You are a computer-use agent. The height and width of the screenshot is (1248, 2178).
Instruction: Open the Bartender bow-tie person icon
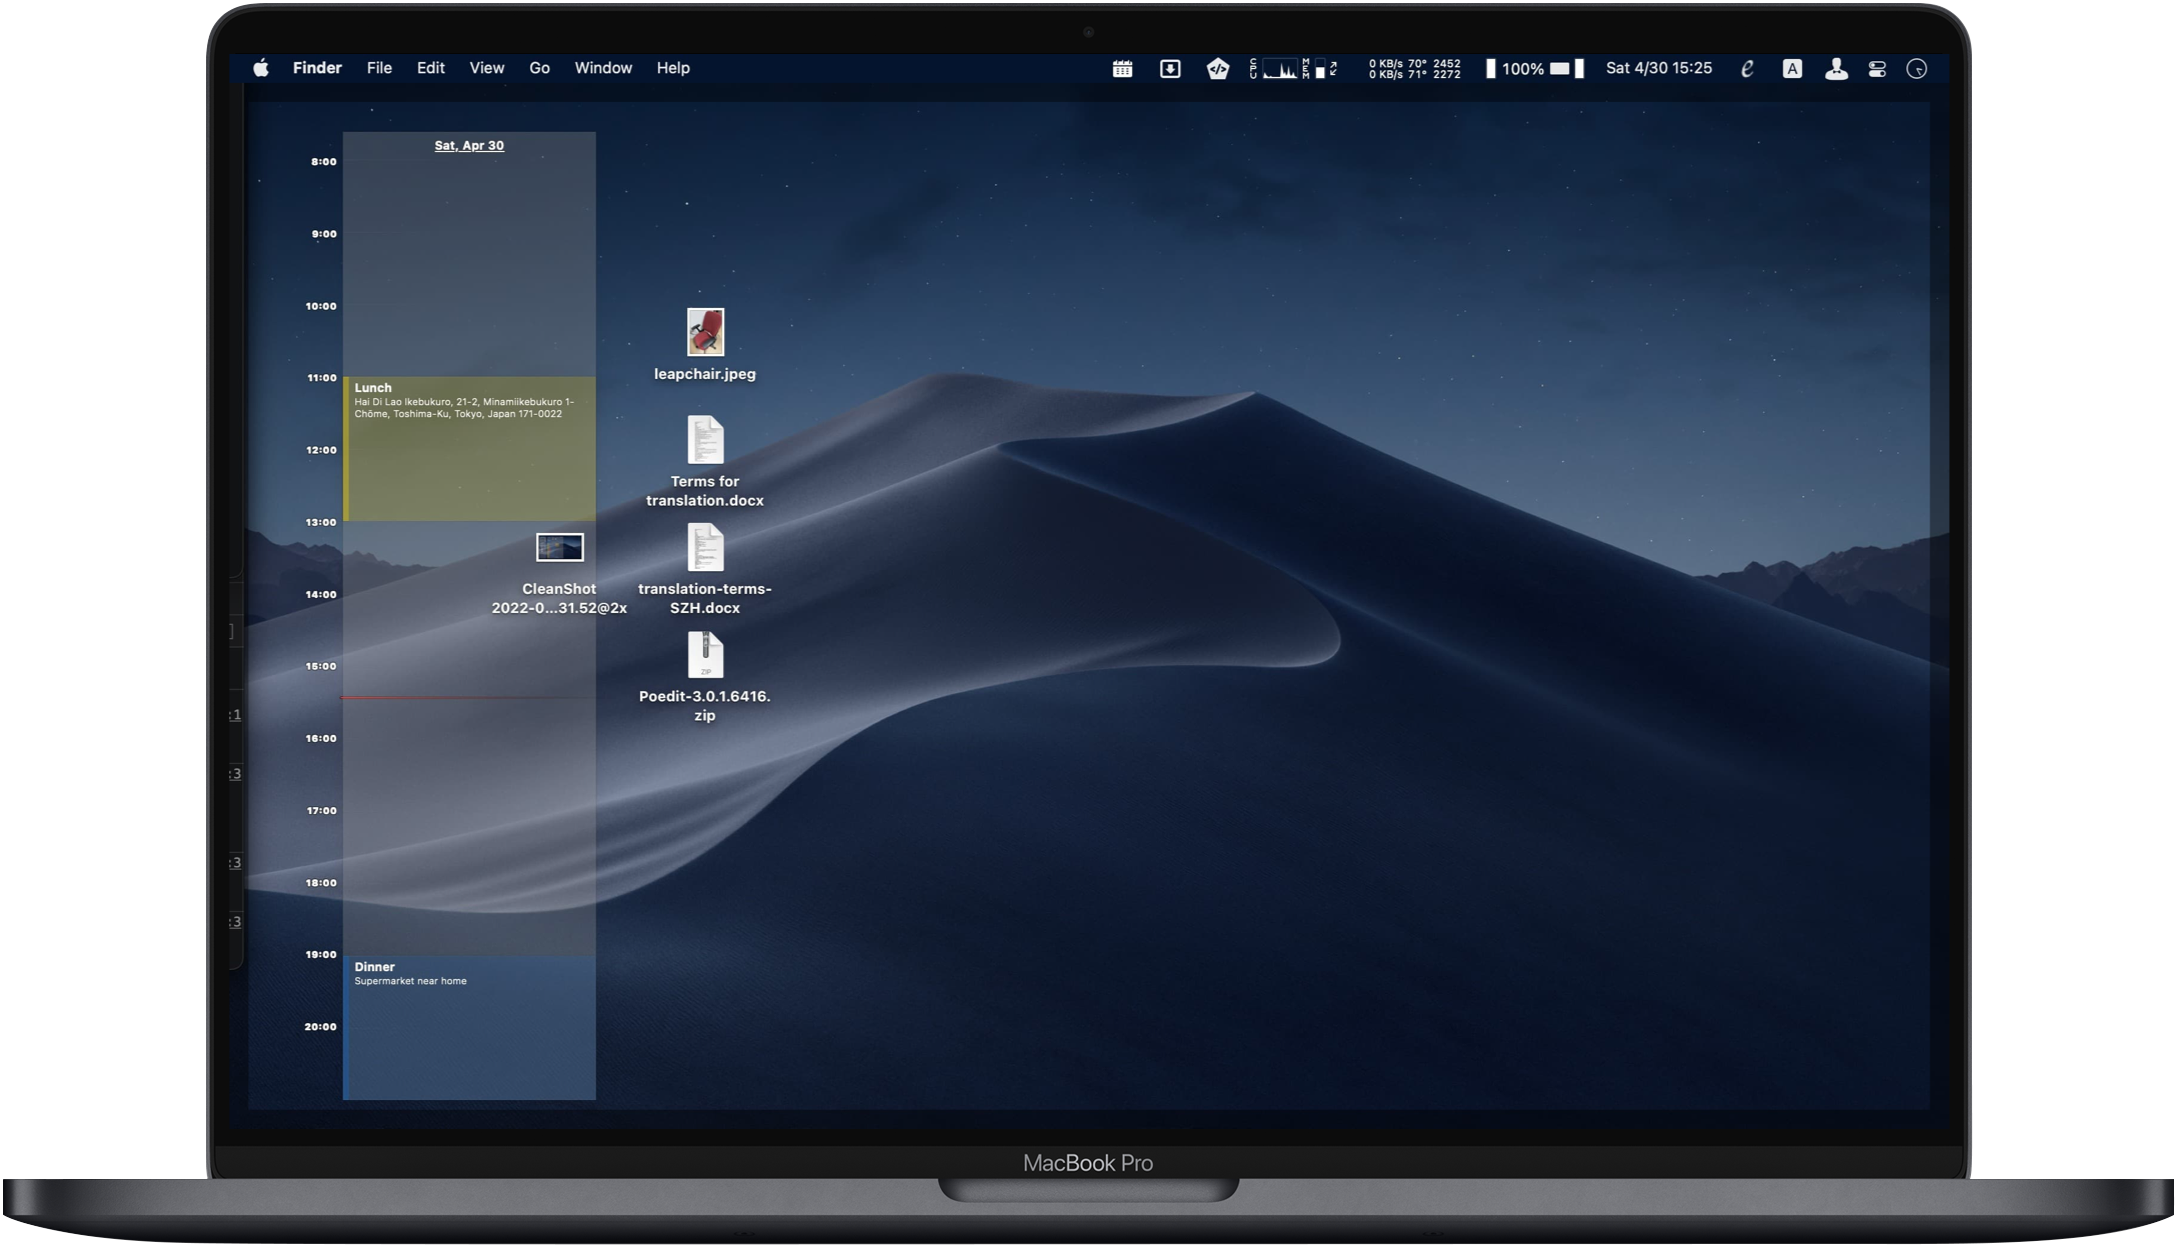tap(1836, 69)
